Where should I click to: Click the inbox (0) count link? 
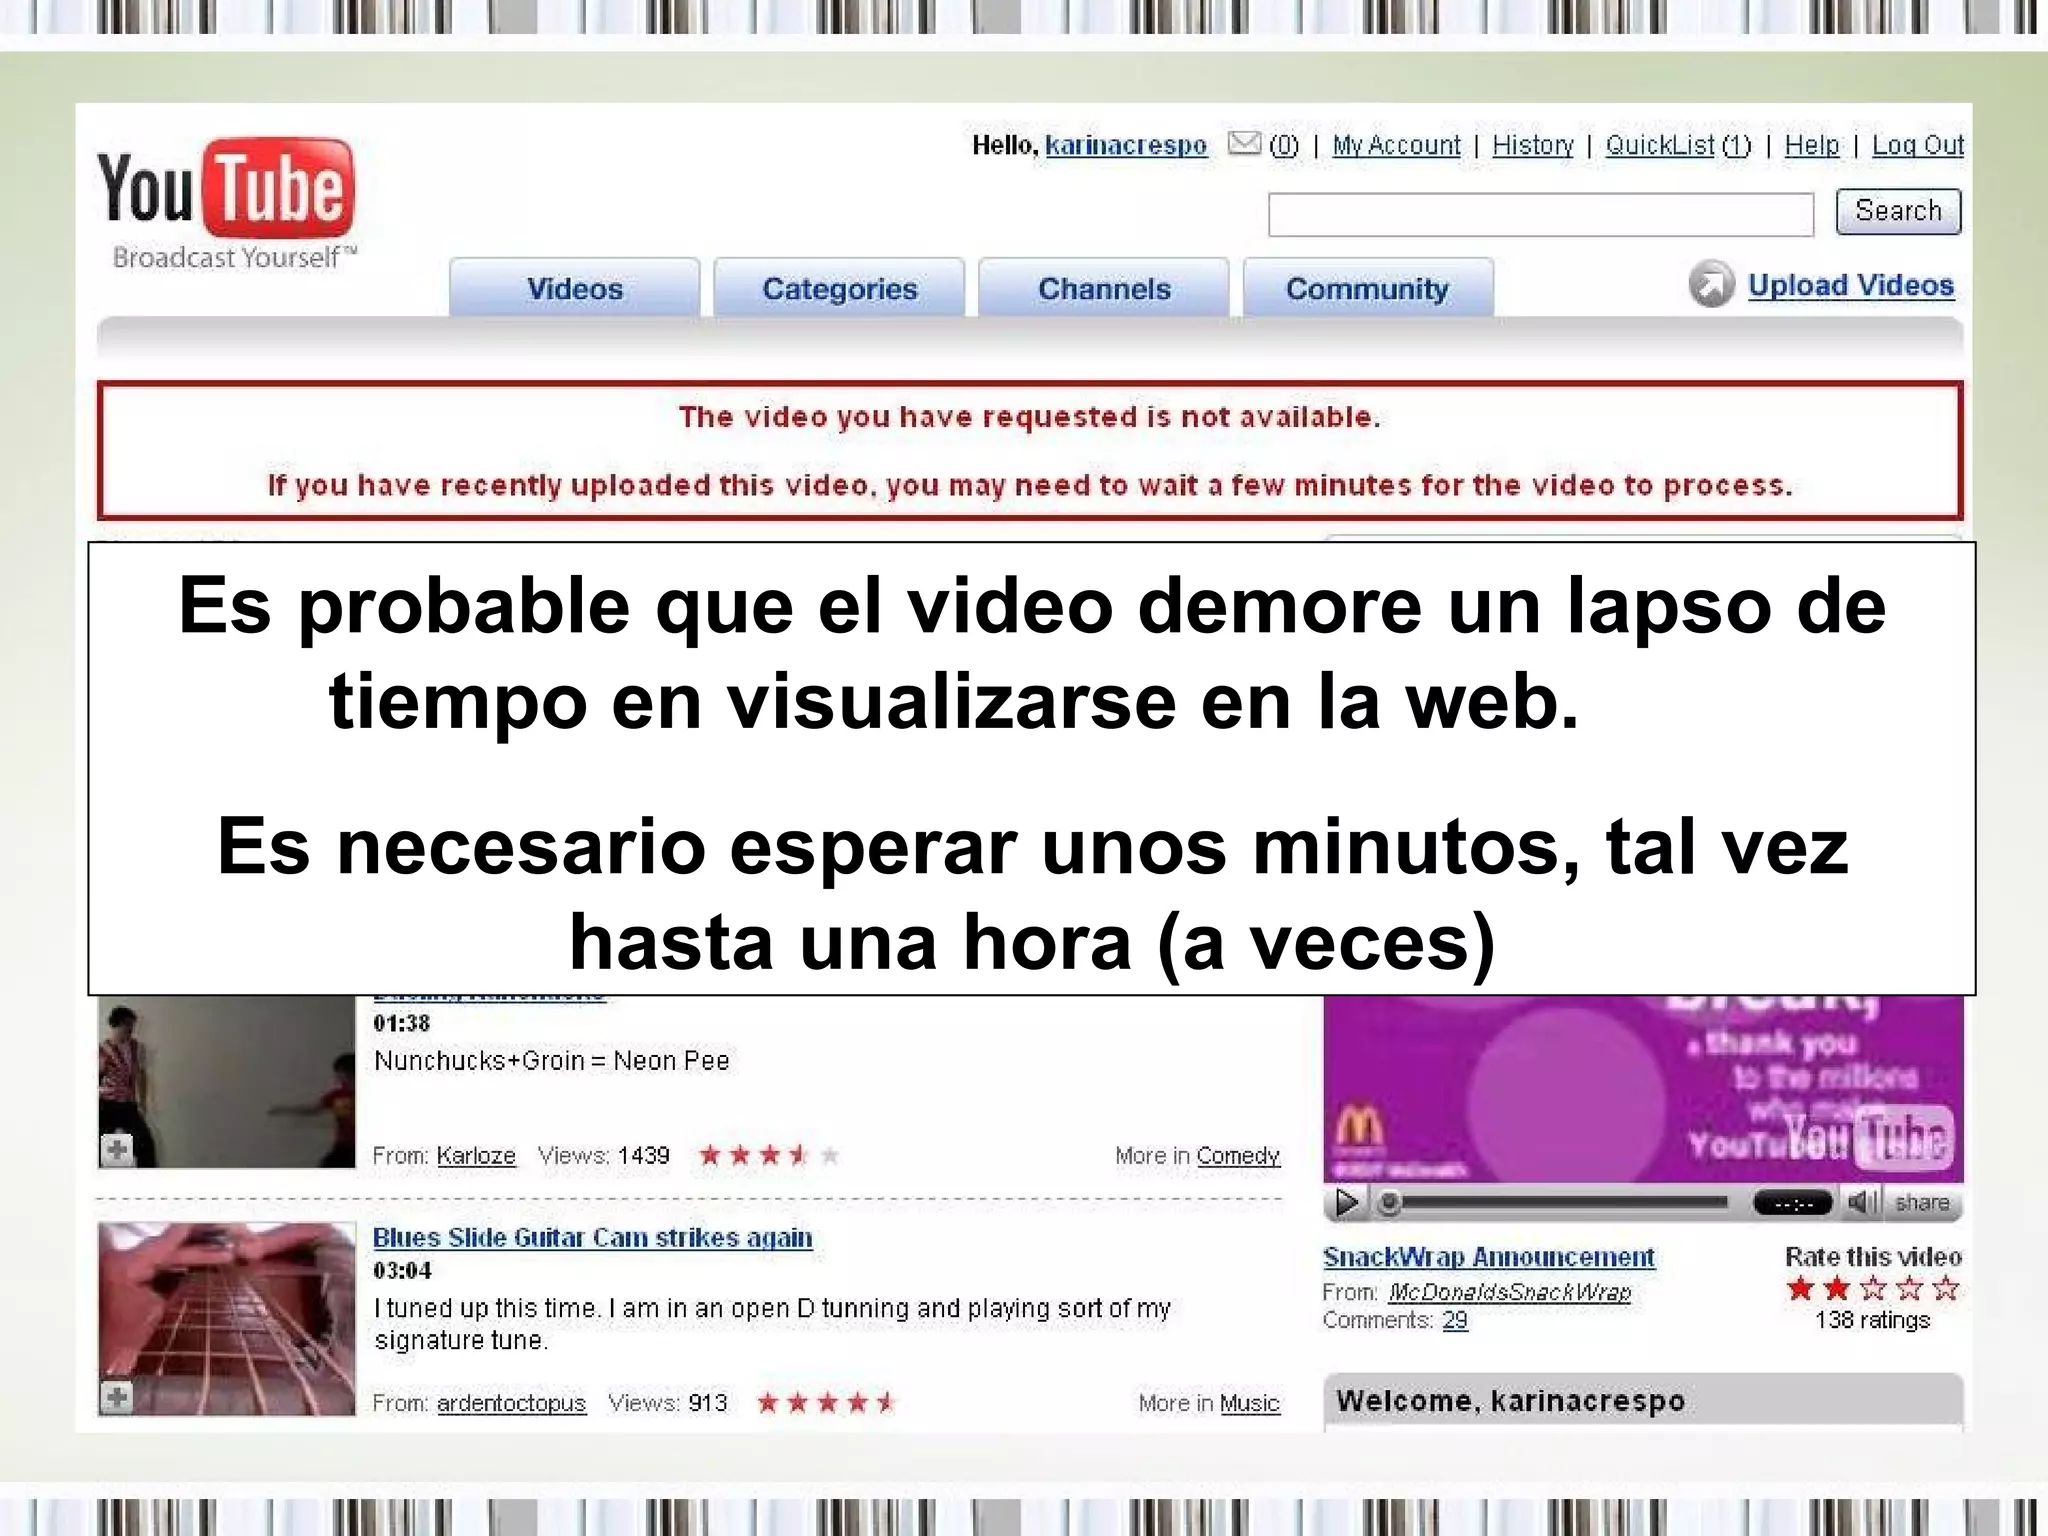(x=1283, y=146)
